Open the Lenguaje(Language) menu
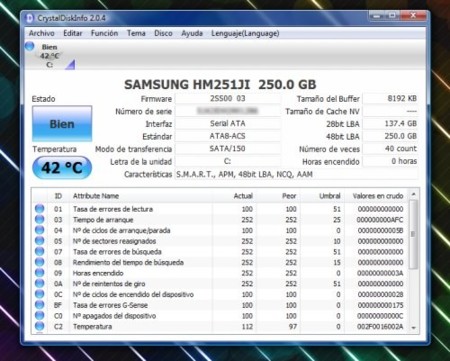Screen dimensions: 450x361 point(245,33)
